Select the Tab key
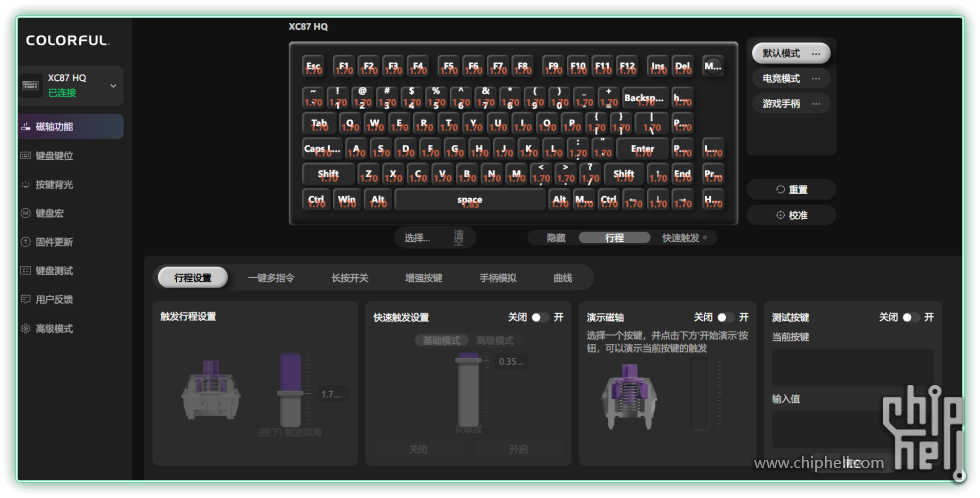Viewport: 980px width, 498px height. click(x=319, y=124)
